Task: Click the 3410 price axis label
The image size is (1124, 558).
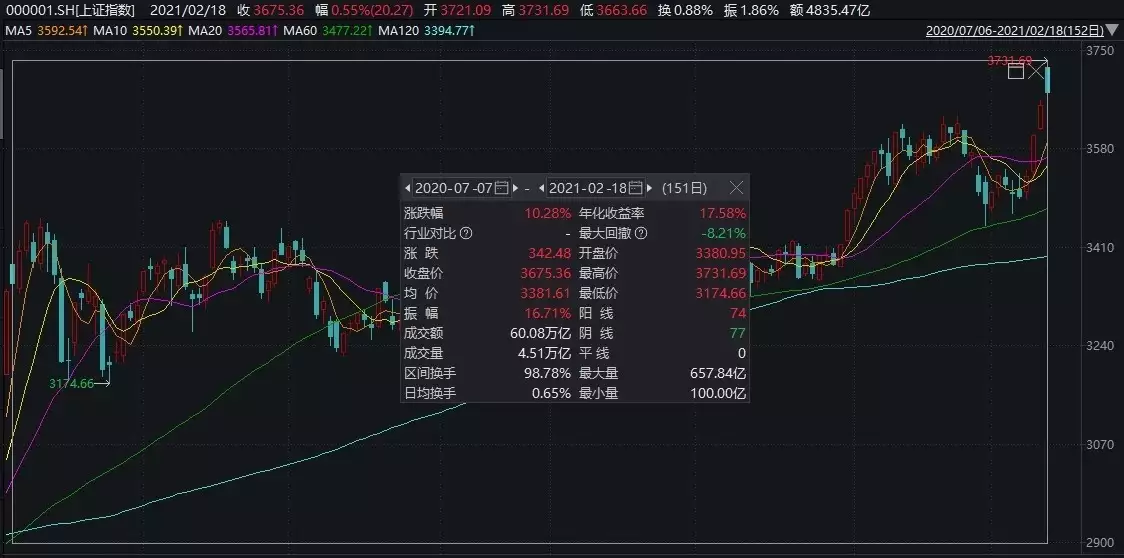Action: 1100,248
